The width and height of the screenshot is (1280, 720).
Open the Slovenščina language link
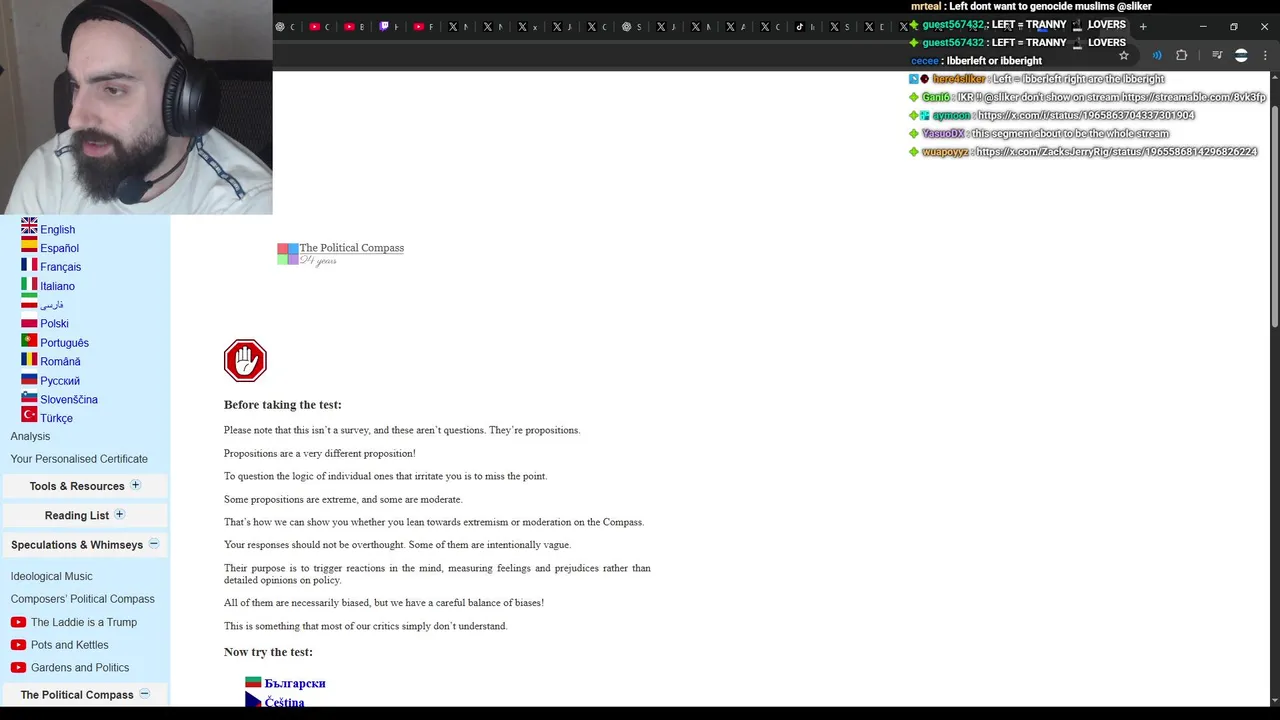(69, 400)
